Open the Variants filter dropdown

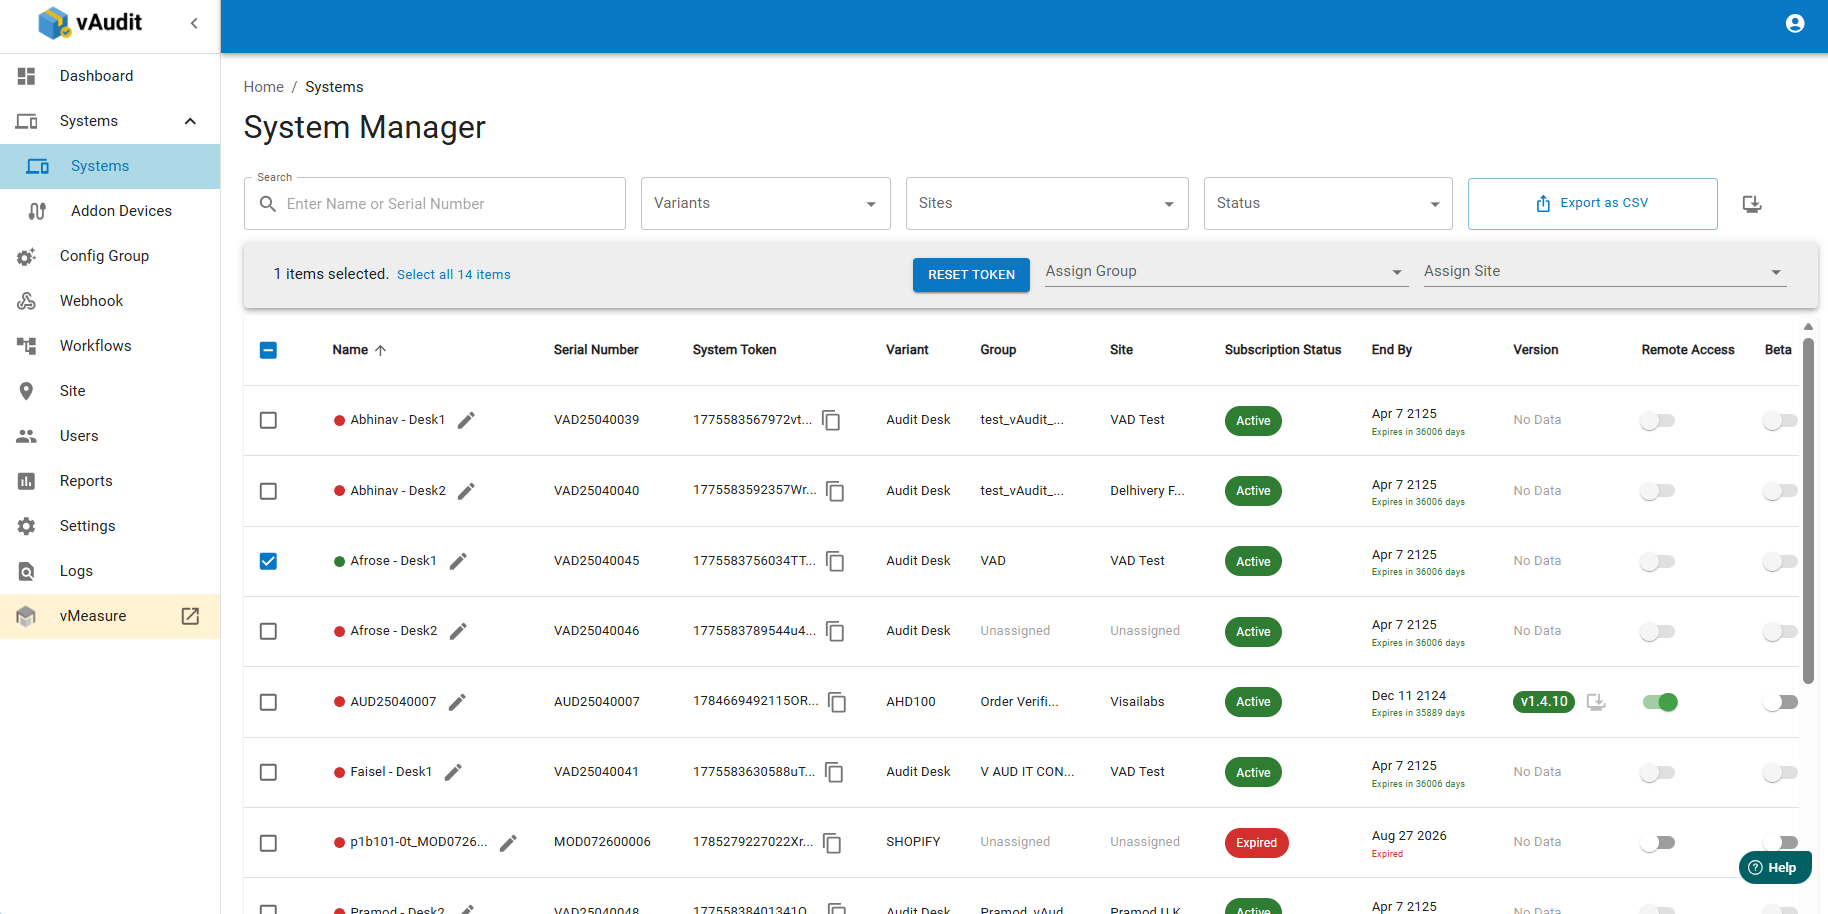click(766, 204)
